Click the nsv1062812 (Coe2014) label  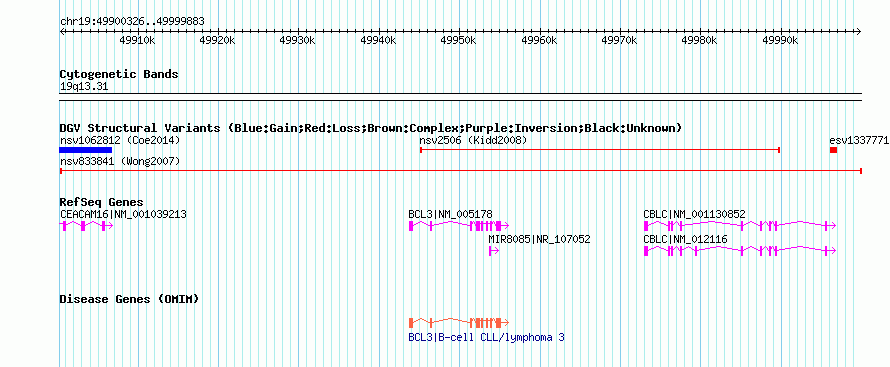click(120, 140)
